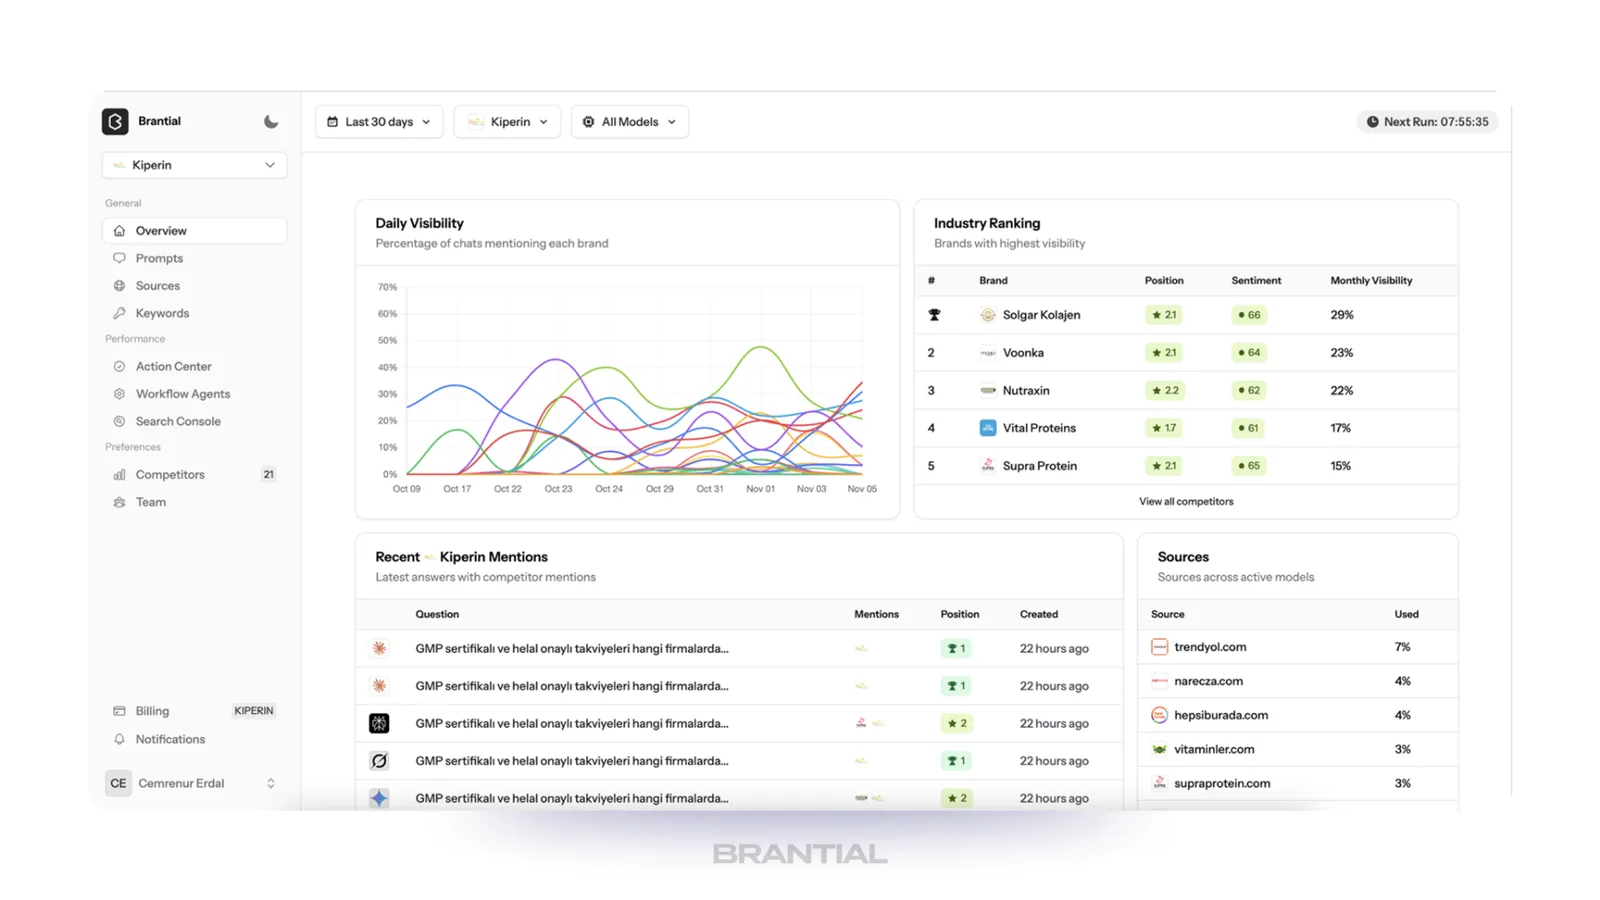Image resolution: width=1600 pixels, height=900 pixels.
Task: Click the Nov 05 label on chart axis
Action: (x=862, y=489)
